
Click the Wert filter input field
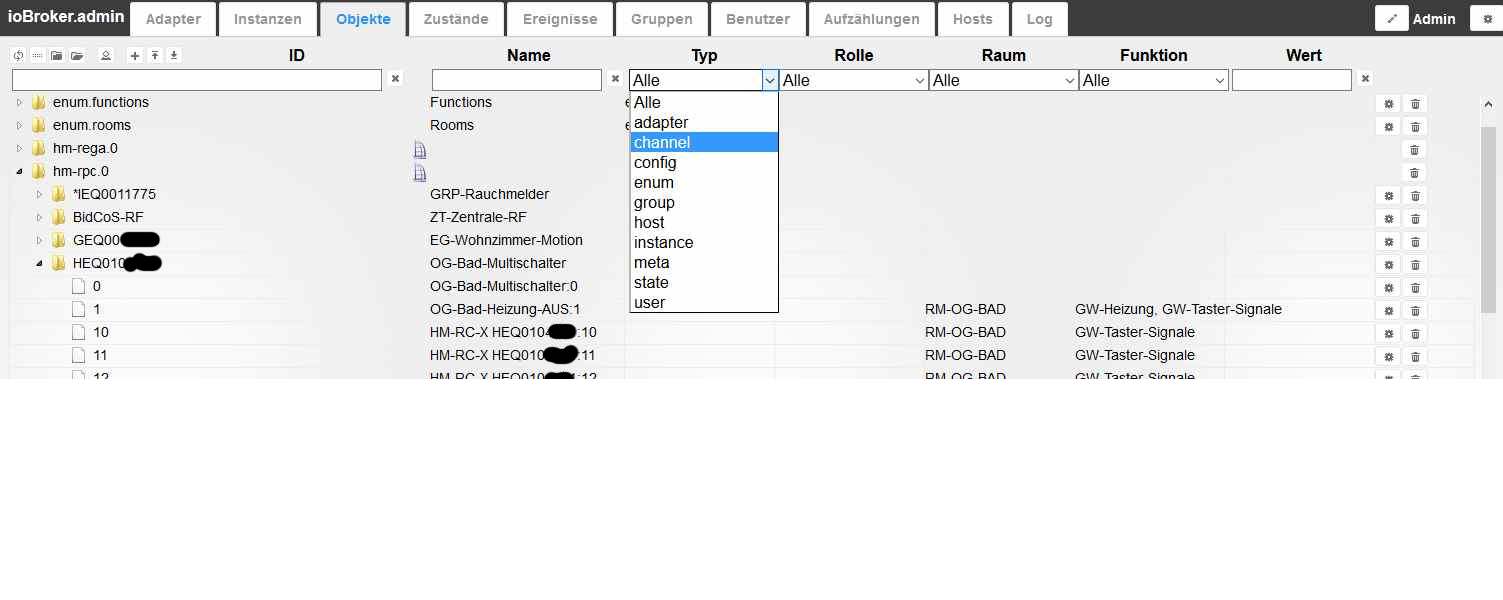(x=1292, y=80)
